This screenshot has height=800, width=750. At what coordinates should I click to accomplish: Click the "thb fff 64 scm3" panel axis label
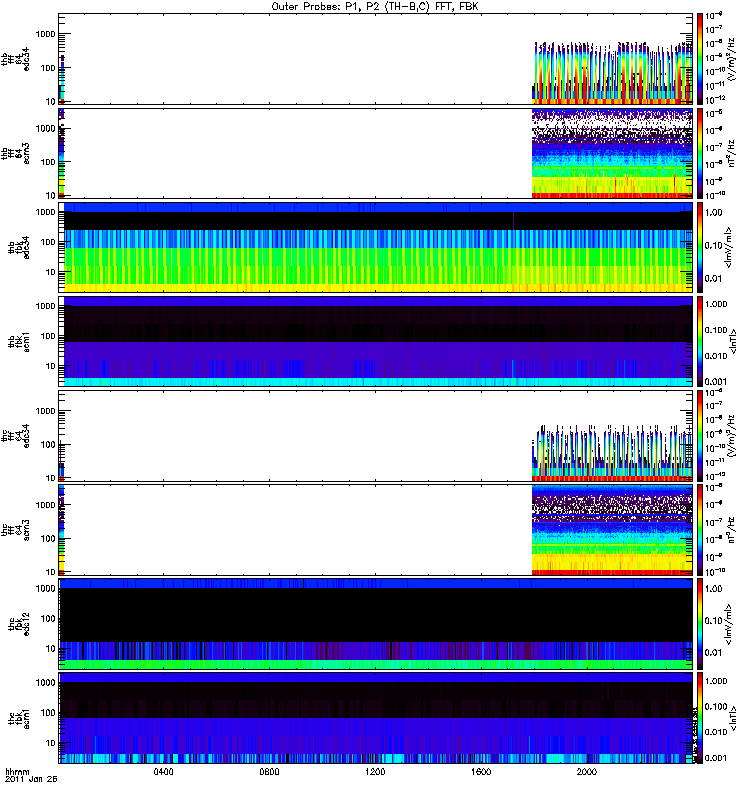tap(16, 153)
